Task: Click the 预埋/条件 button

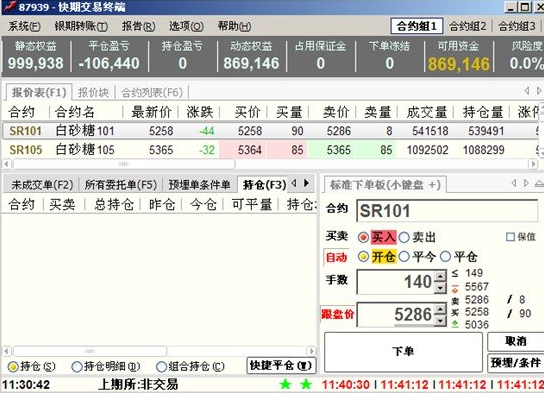Action: [x=516, y=363]
